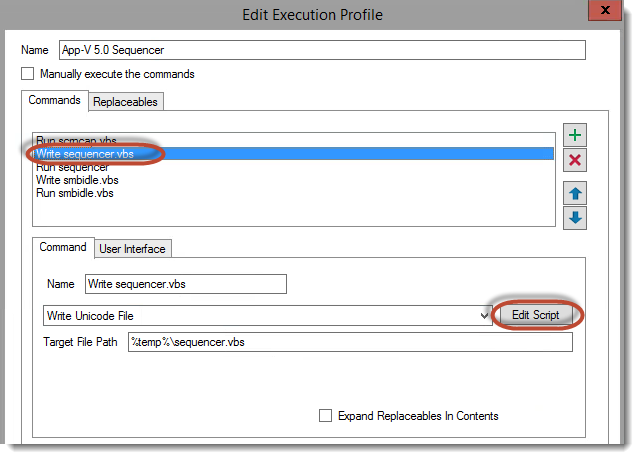This screenshot has height=459, width=639.
Task: Edit the profile Name field
Action: (322, 50)
